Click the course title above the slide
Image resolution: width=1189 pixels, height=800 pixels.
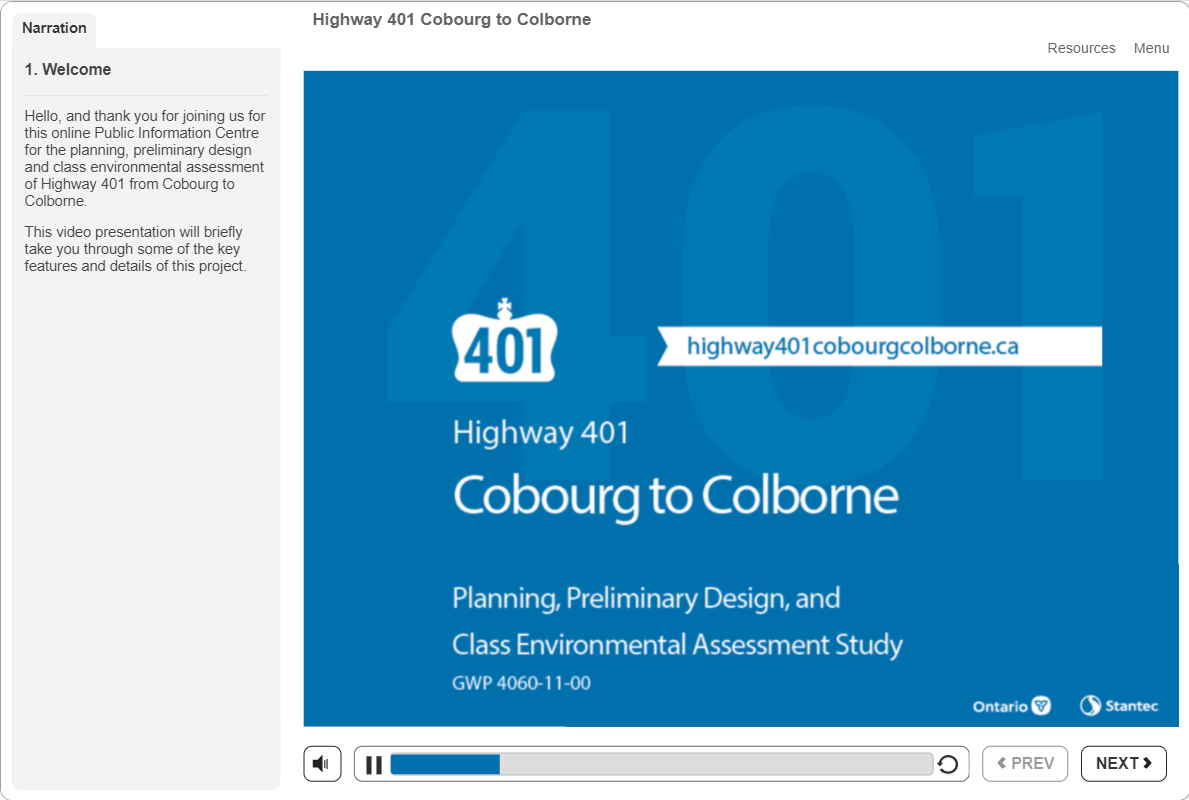(451, 19)
